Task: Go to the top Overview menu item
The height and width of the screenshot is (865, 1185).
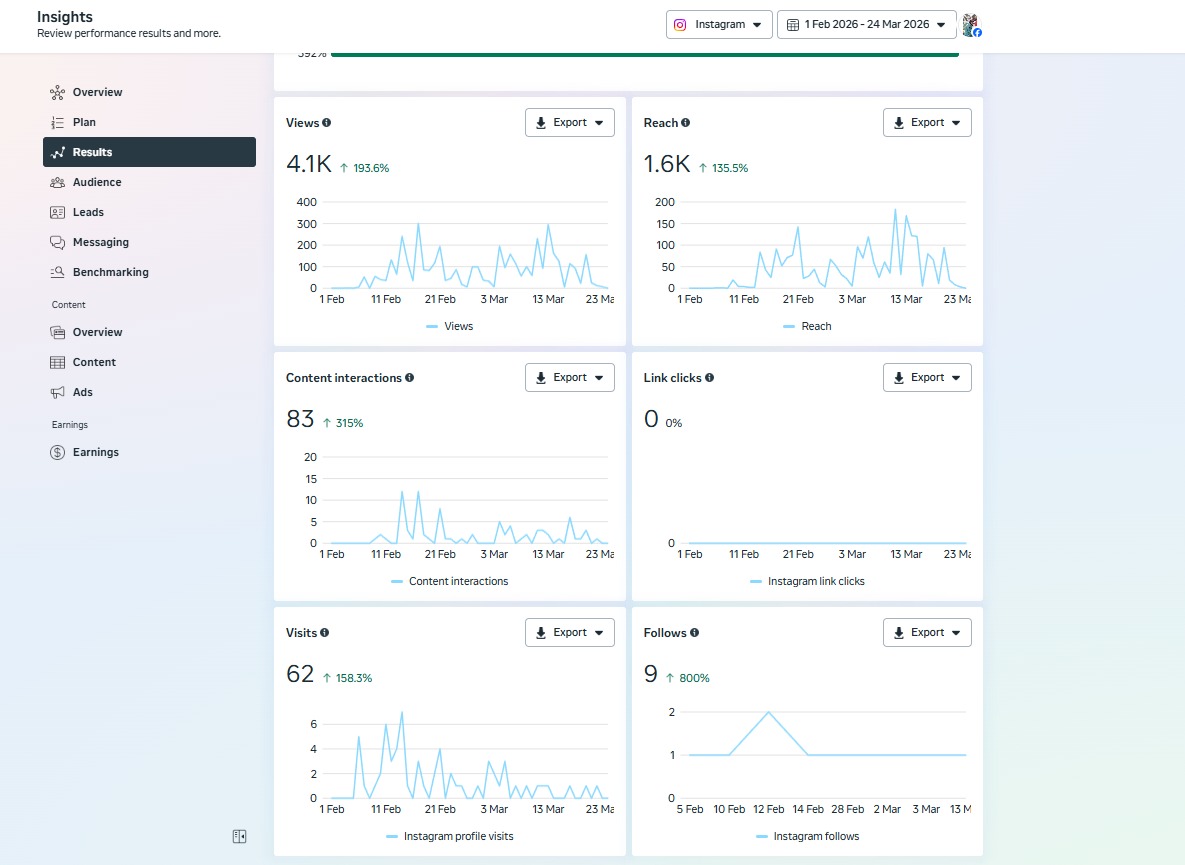Action: coord(149,92)
